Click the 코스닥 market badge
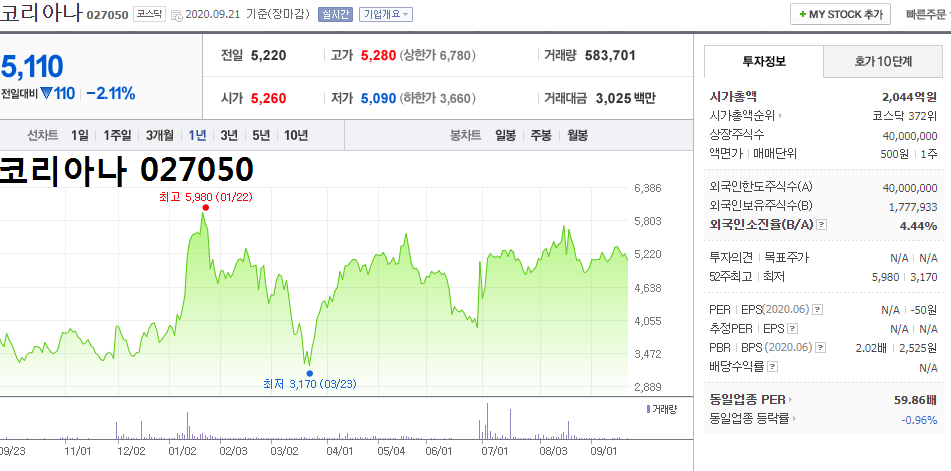951x471 pixels. [x=149, y=15]
